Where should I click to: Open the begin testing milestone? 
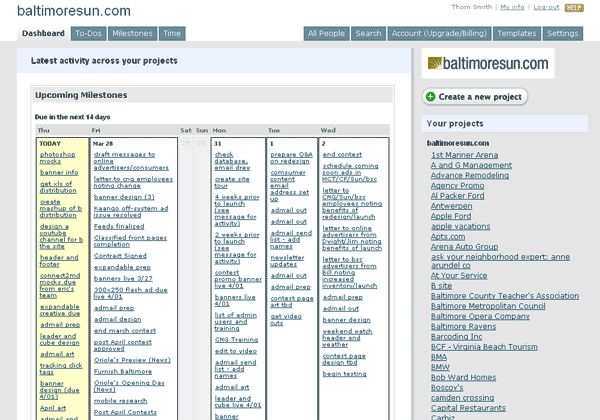344,374
